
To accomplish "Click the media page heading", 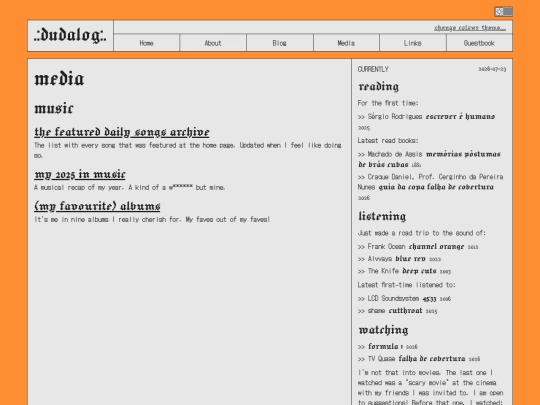I will click(59, 79).
